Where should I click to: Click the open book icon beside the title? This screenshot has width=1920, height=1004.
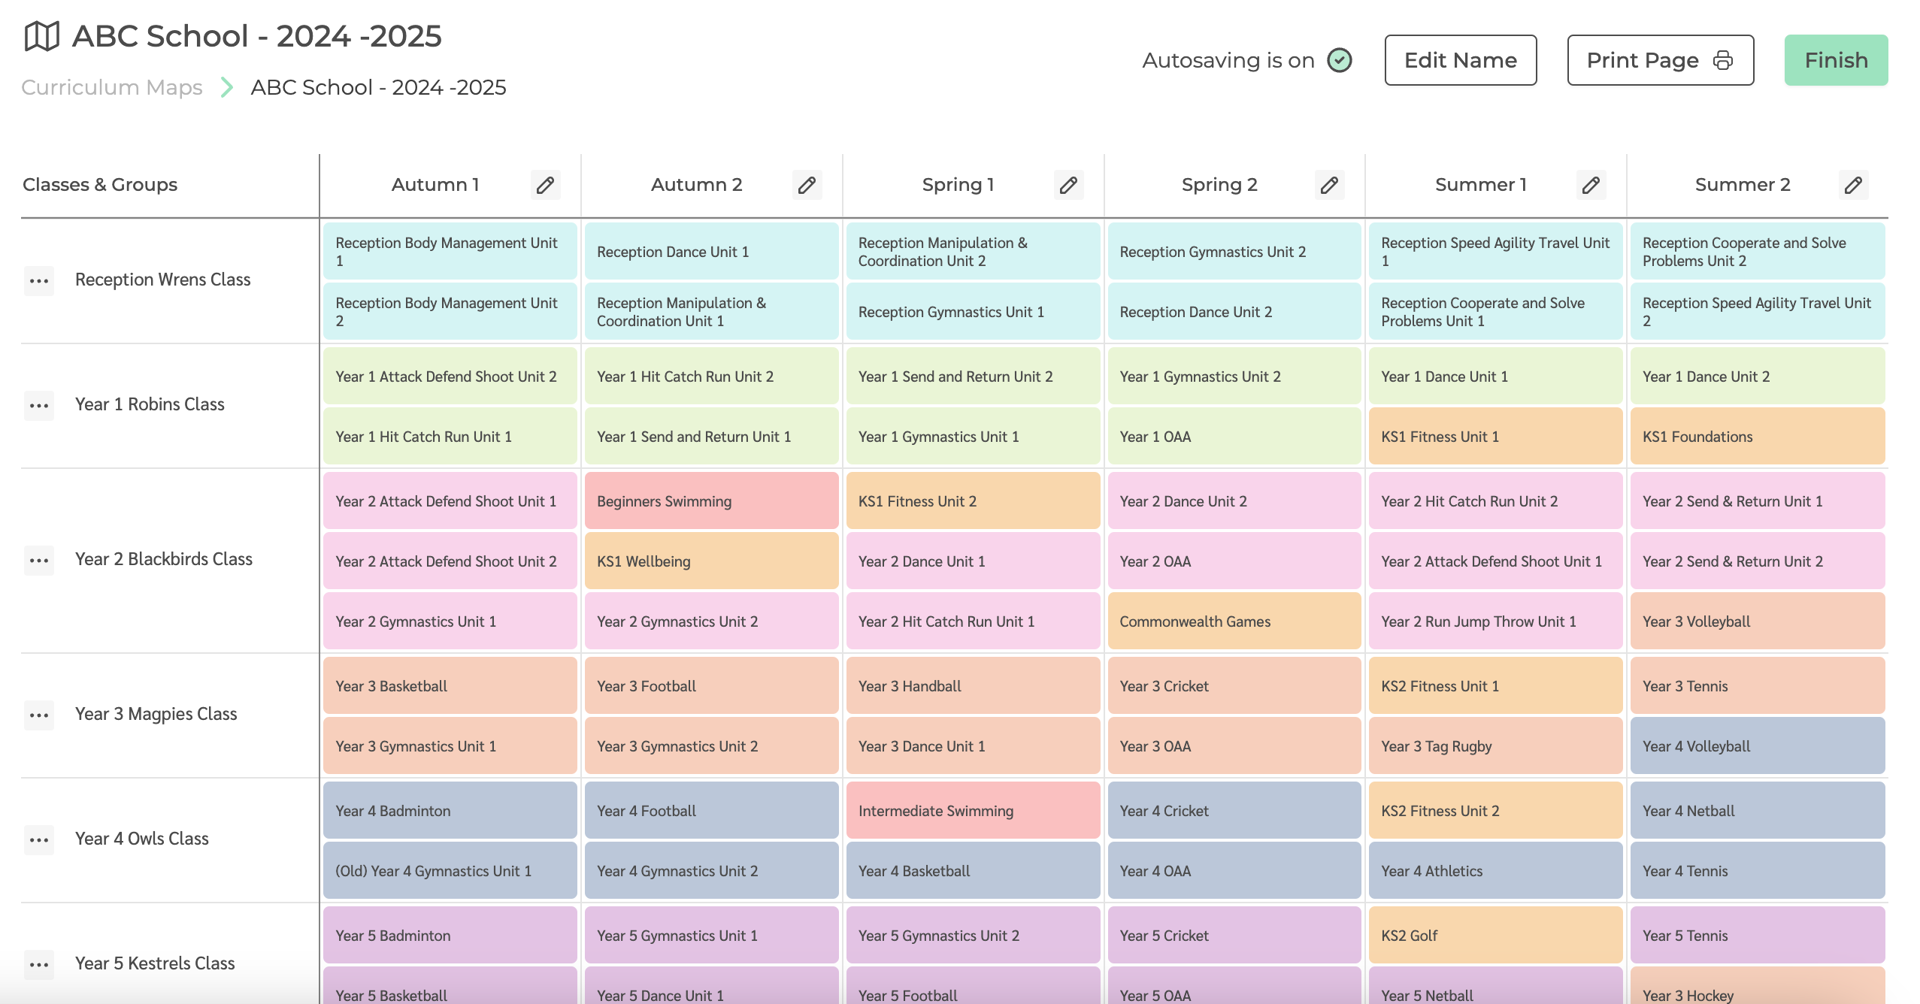pyautogui.click(x=41, y=35)
